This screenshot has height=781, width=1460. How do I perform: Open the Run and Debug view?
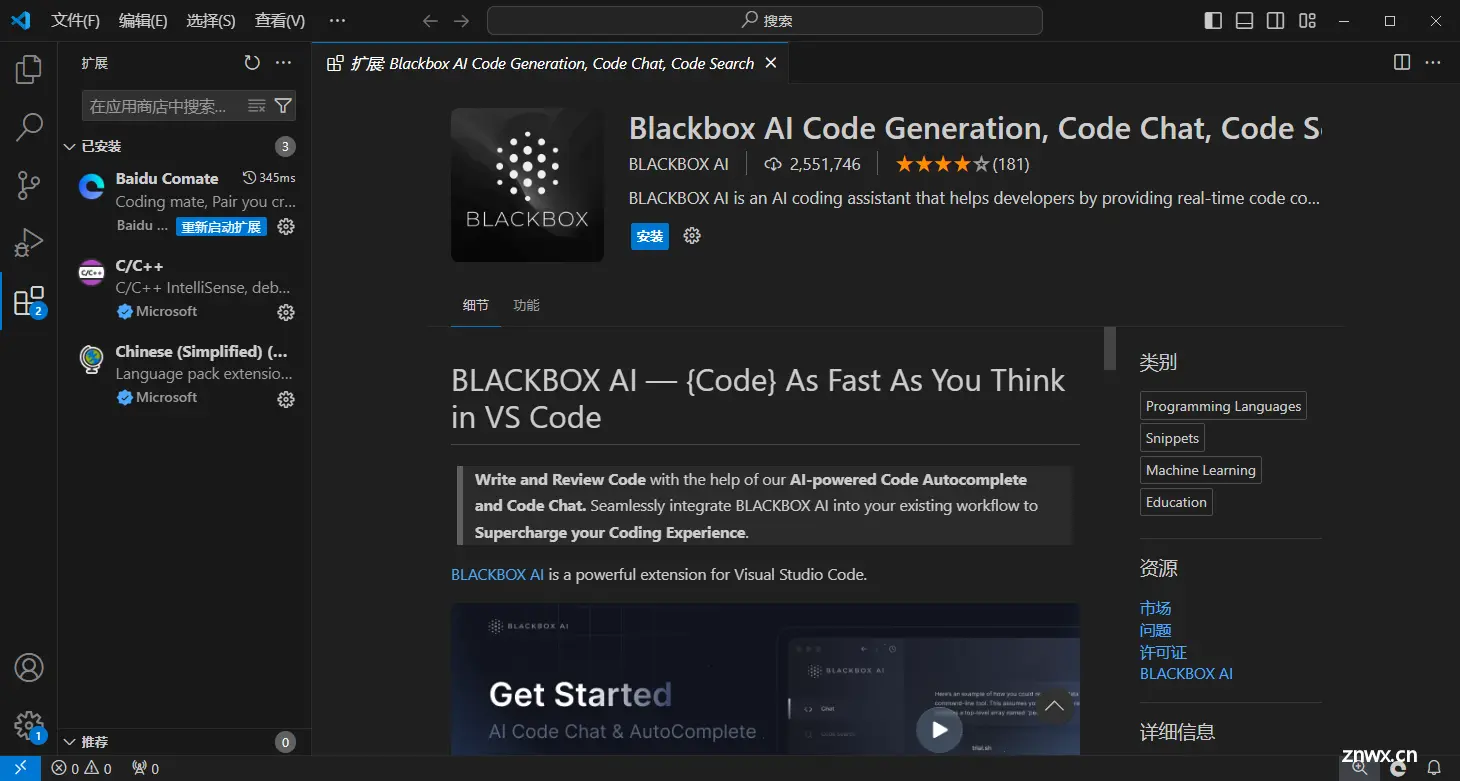pos(29,243)
